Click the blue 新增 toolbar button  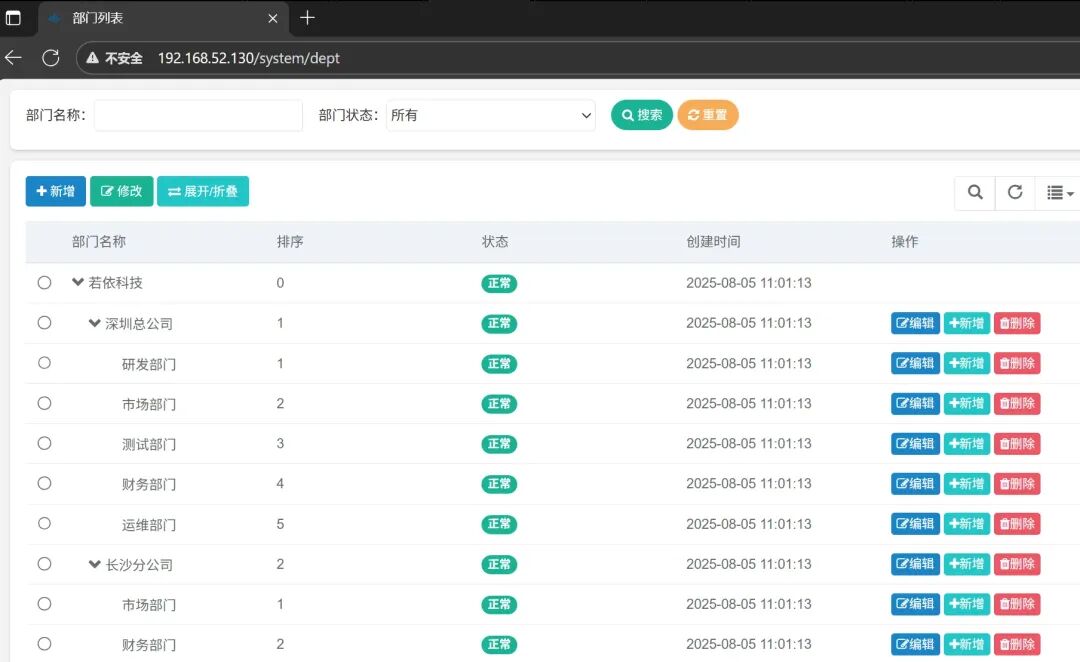tap(56, 191)
